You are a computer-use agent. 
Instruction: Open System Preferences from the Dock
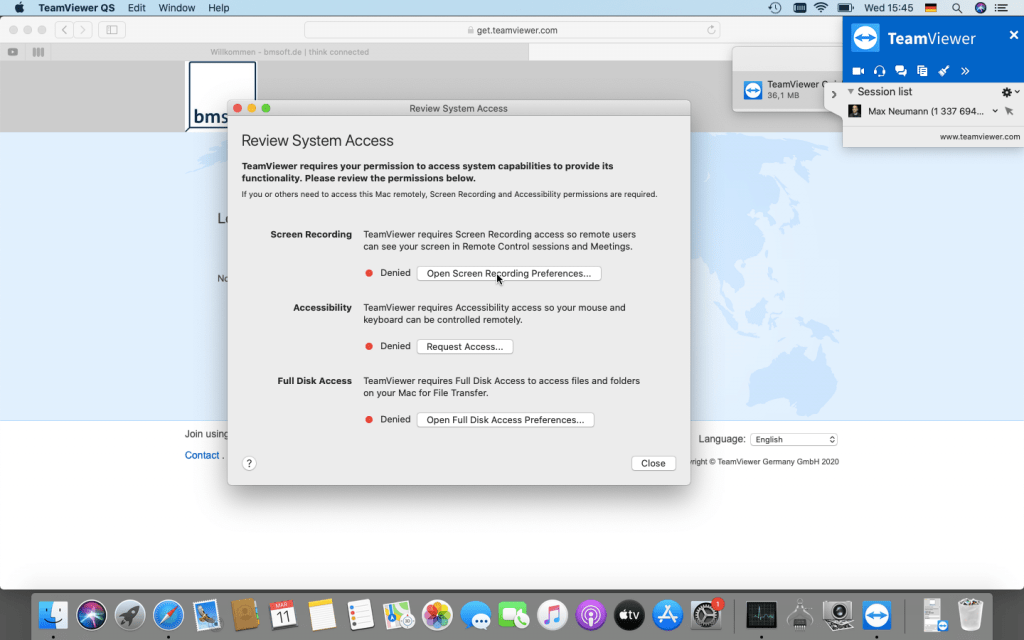tap(706, 615)
